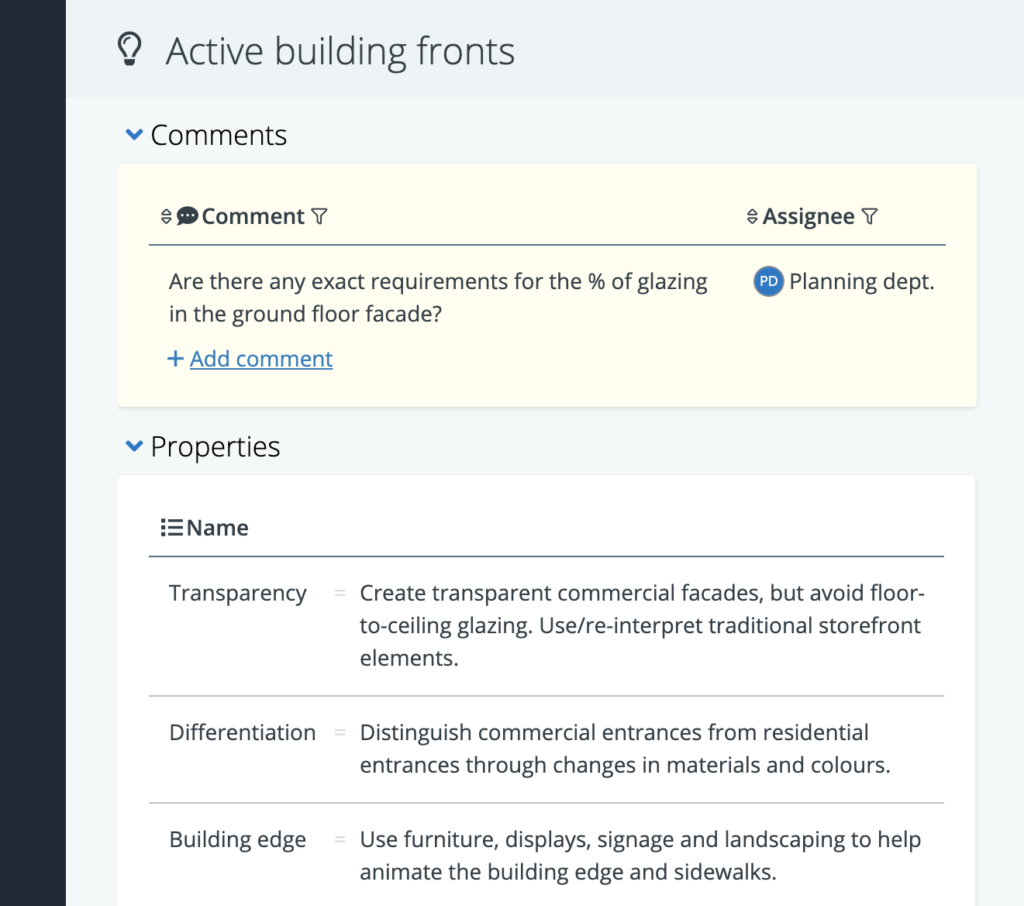
Task: Click the Differentiation row drag handle
Action: [340, 732]
